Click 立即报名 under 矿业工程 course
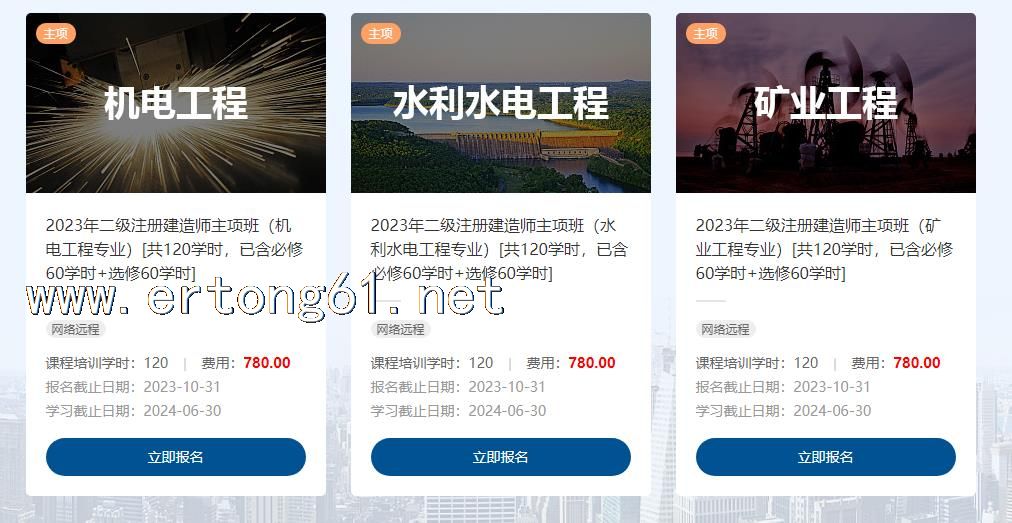Image resolution: width=1012 pixels, height=523 pixels. pyautogui.click(x=825, y=457)
